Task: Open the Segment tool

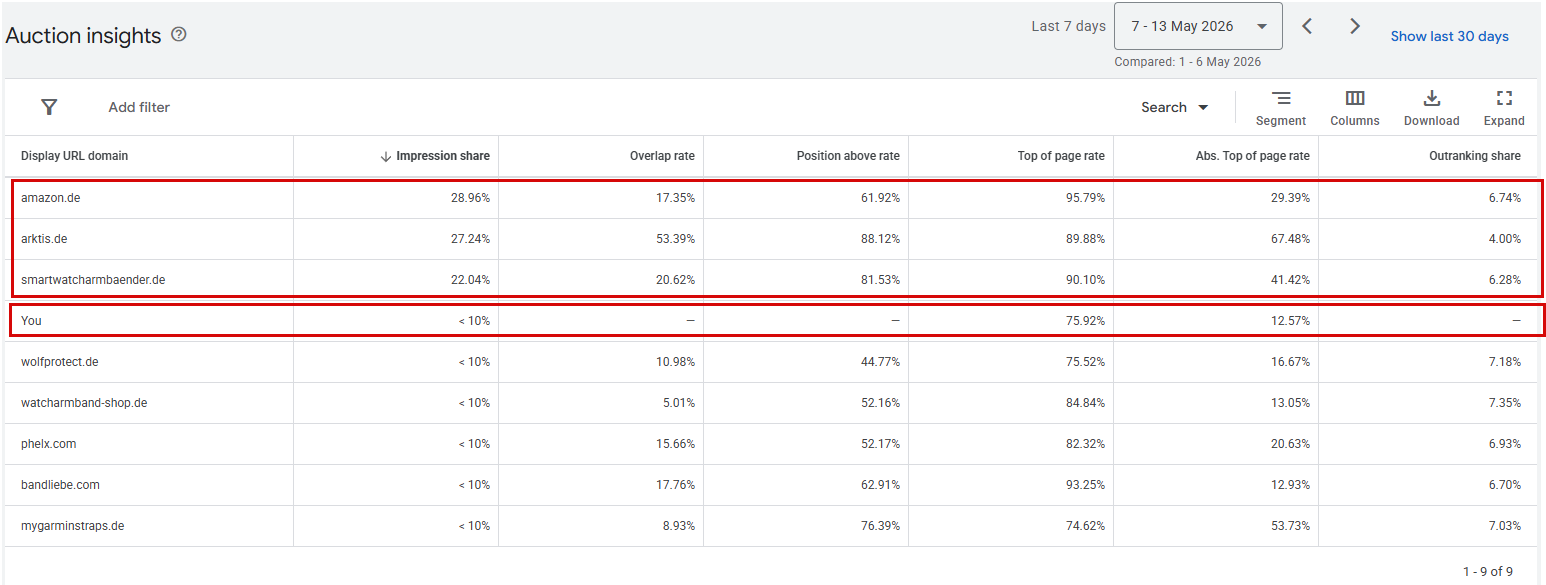Action: (x=1281, y=108)
